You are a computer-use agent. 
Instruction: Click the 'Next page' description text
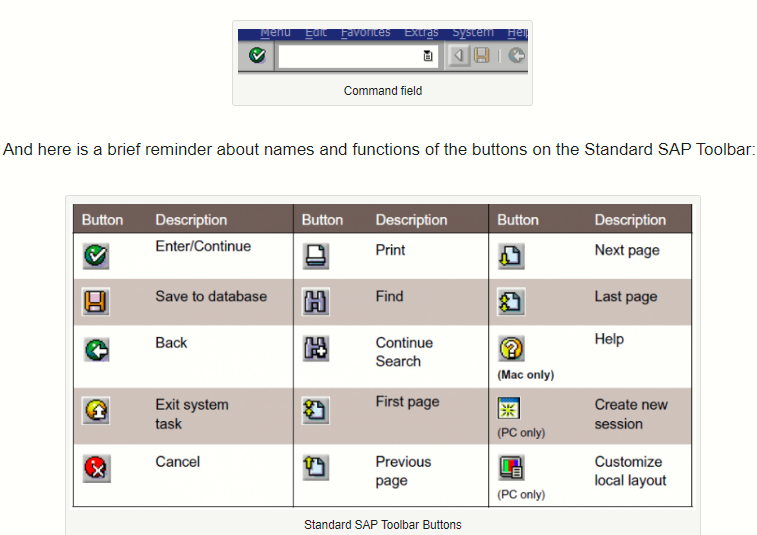pyautogui.click(x=627, y=251)
